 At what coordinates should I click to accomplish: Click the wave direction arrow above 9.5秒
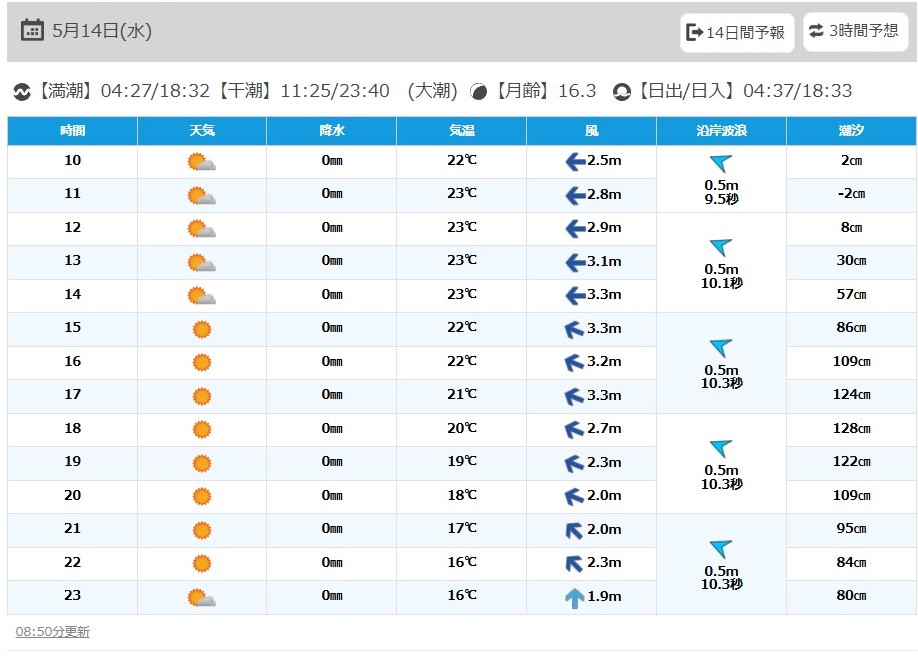(721, 162)
